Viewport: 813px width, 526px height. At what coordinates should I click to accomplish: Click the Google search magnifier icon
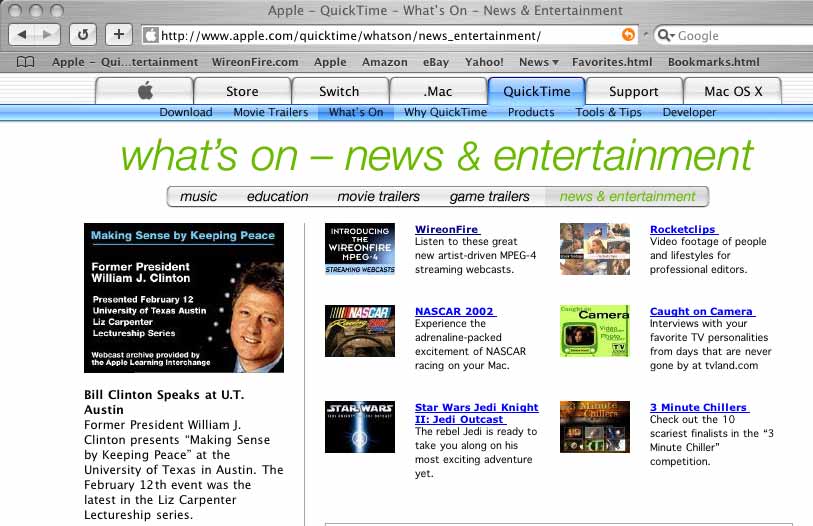665,35
